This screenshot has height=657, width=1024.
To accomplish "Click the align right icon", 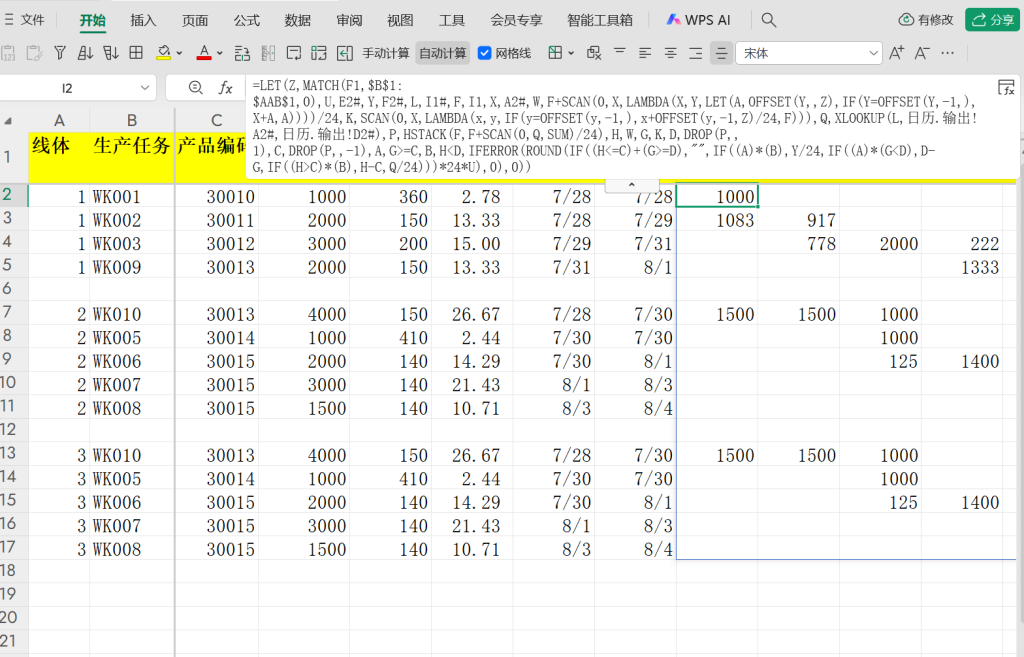I will pyautogui.click(x=696, y=53).
